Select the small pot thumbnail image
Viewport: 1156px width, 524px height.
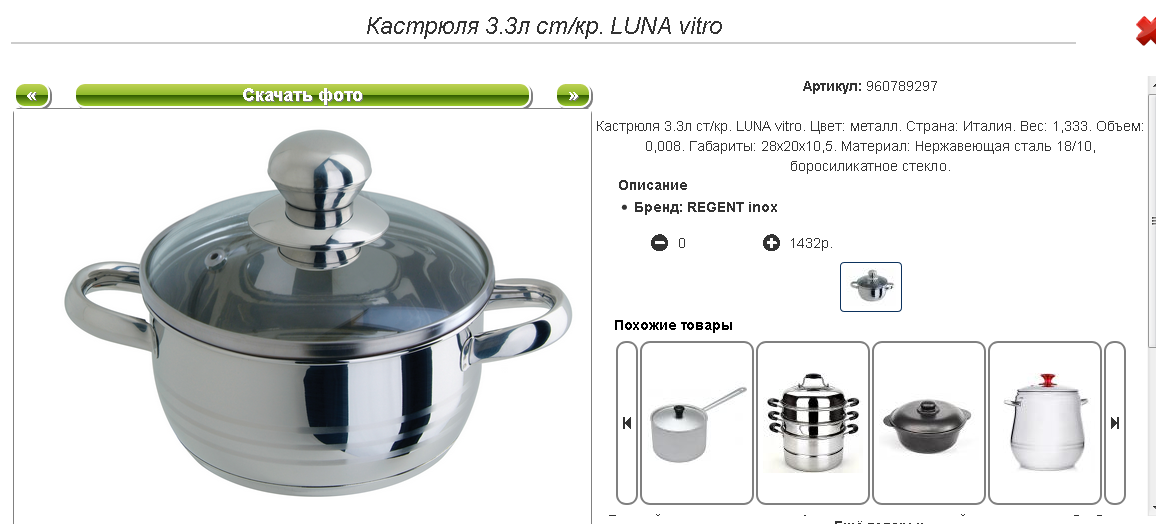point(871,287)
